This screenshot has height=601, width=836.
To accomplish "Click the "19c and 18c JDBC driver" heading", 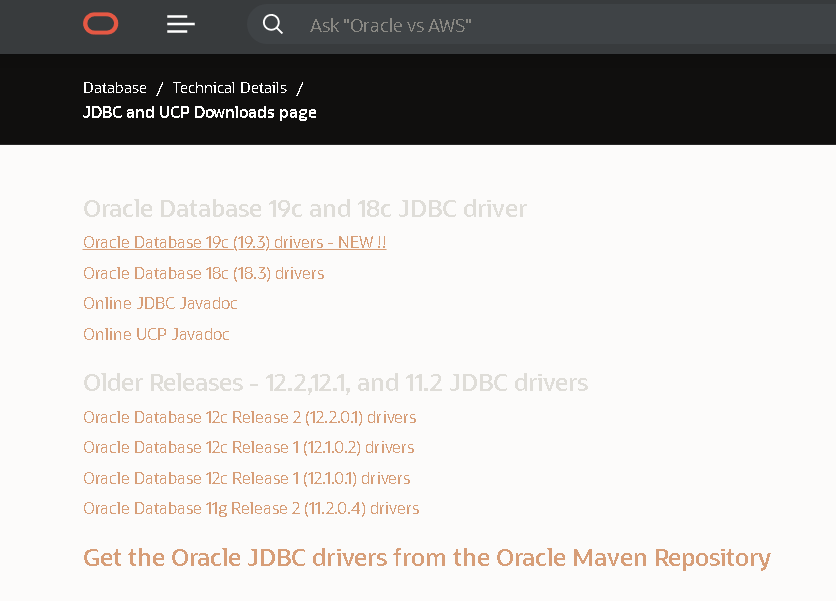I will [x=304, y=209].
